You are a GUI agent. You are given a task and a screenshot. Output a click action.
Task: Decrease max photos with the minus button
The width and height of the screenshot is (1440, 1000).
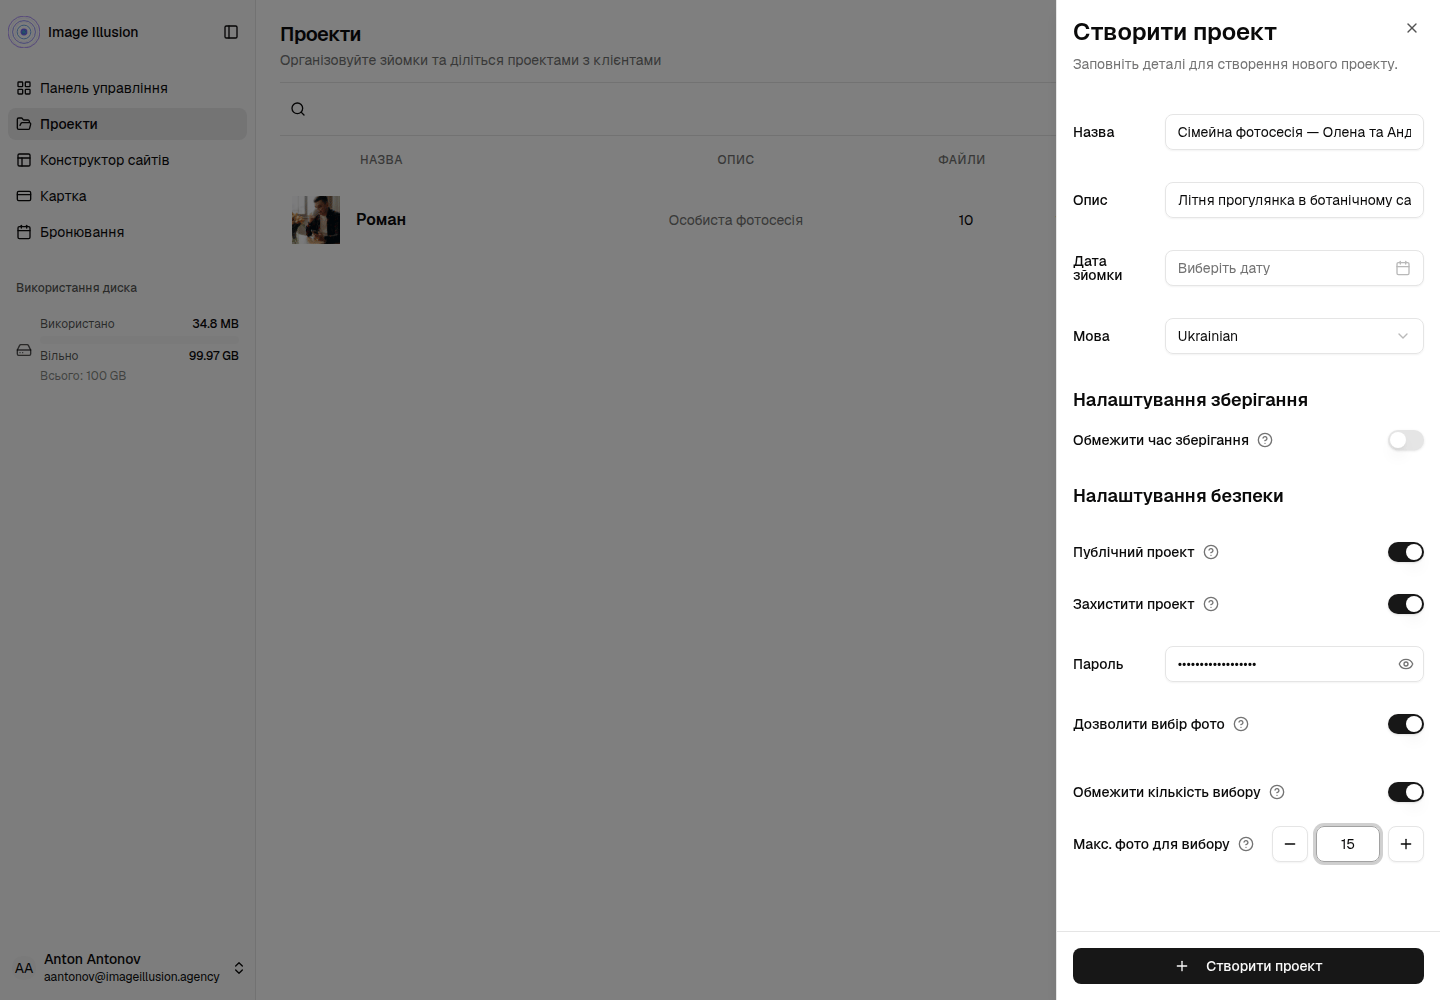coord(1290,844)
